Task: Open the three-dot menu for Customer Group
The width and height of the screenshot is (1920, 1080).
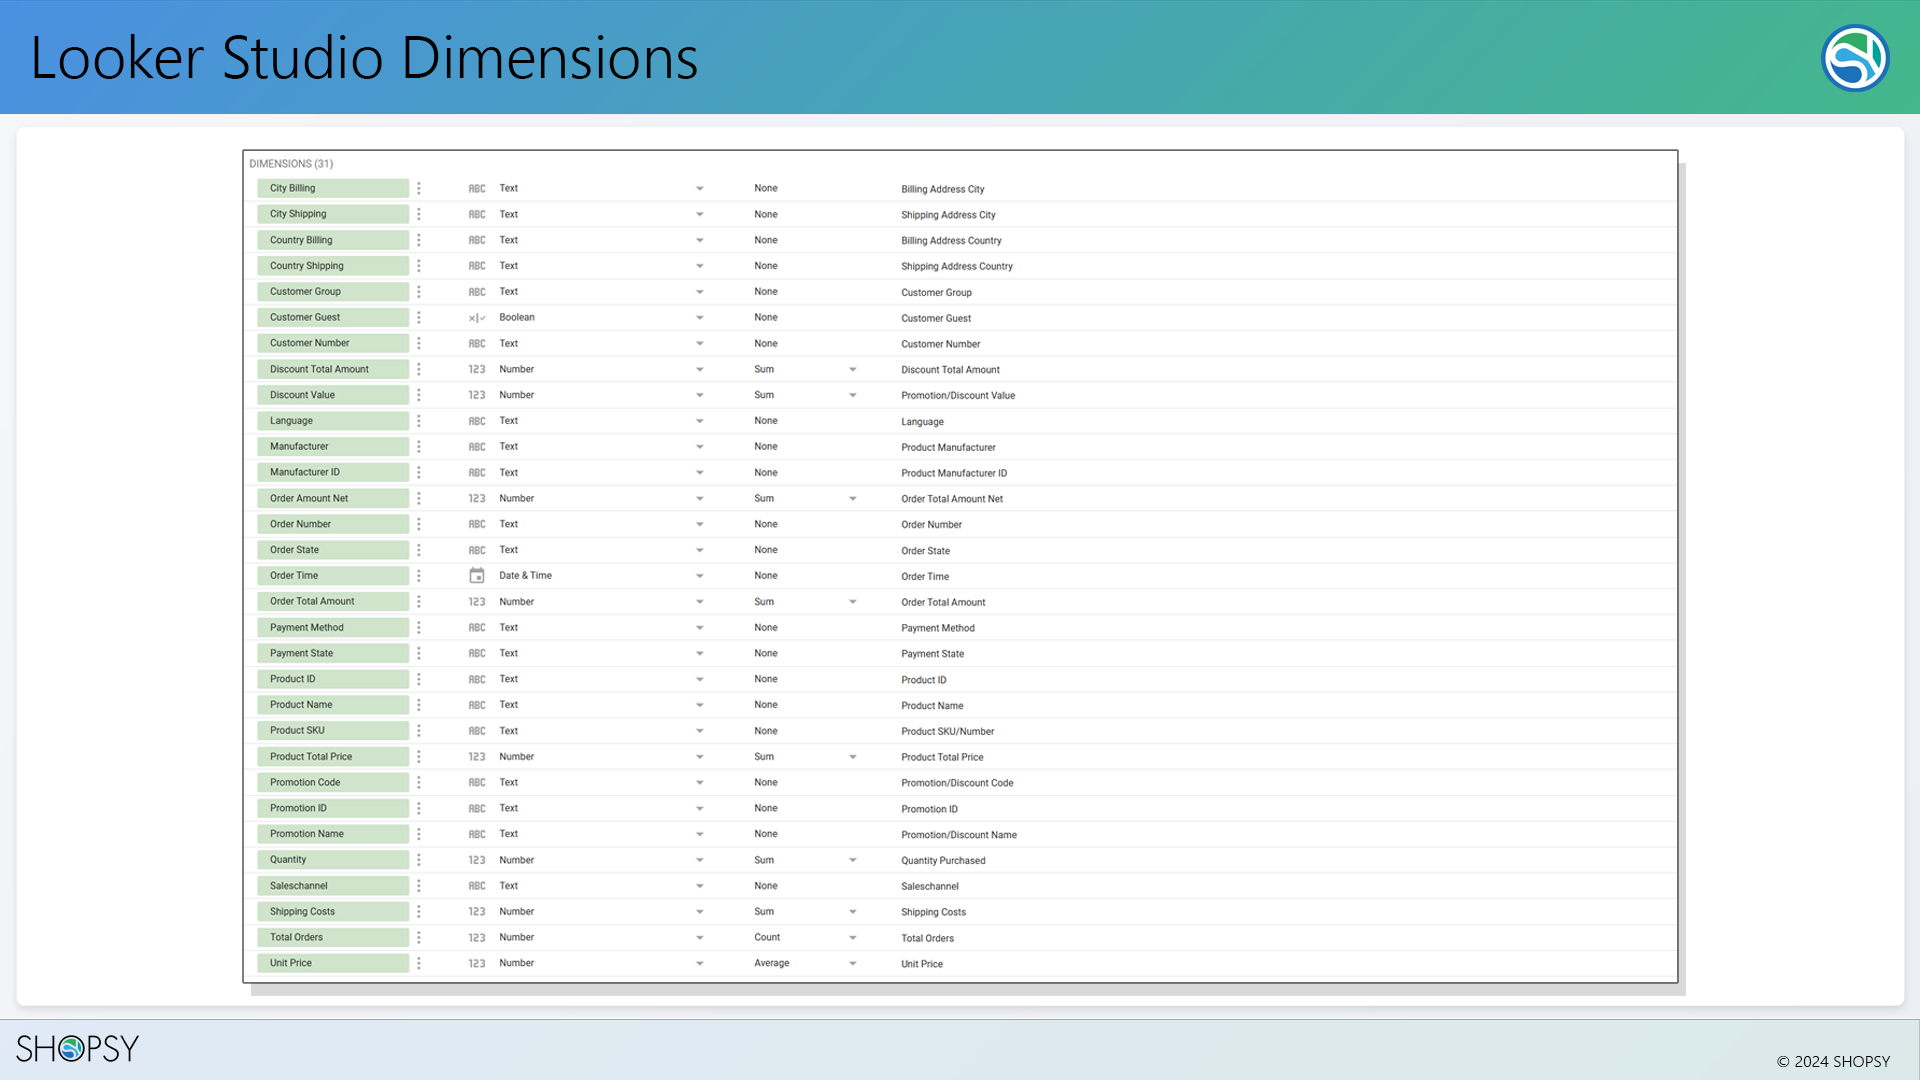Action: click(x=419, y=292)
